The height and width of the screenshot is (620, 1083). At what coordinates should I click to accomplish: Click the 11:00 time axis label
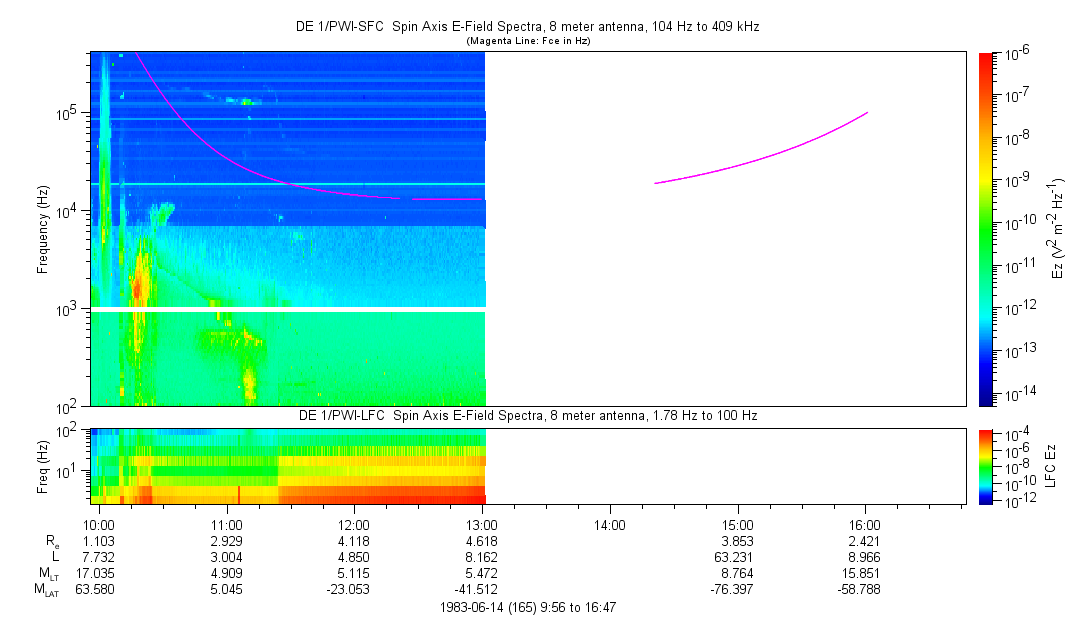(x=227, y=525)
